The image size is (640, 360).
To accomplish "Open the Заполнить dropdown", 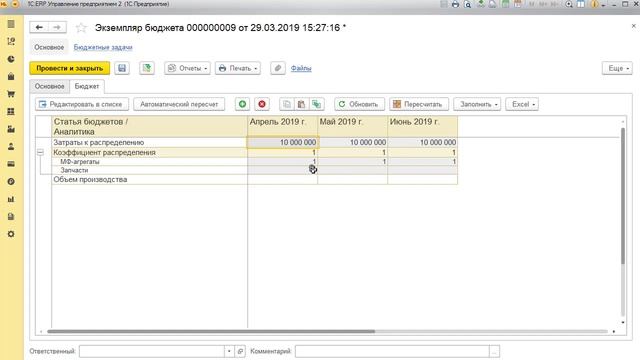I will pos(477,104).
